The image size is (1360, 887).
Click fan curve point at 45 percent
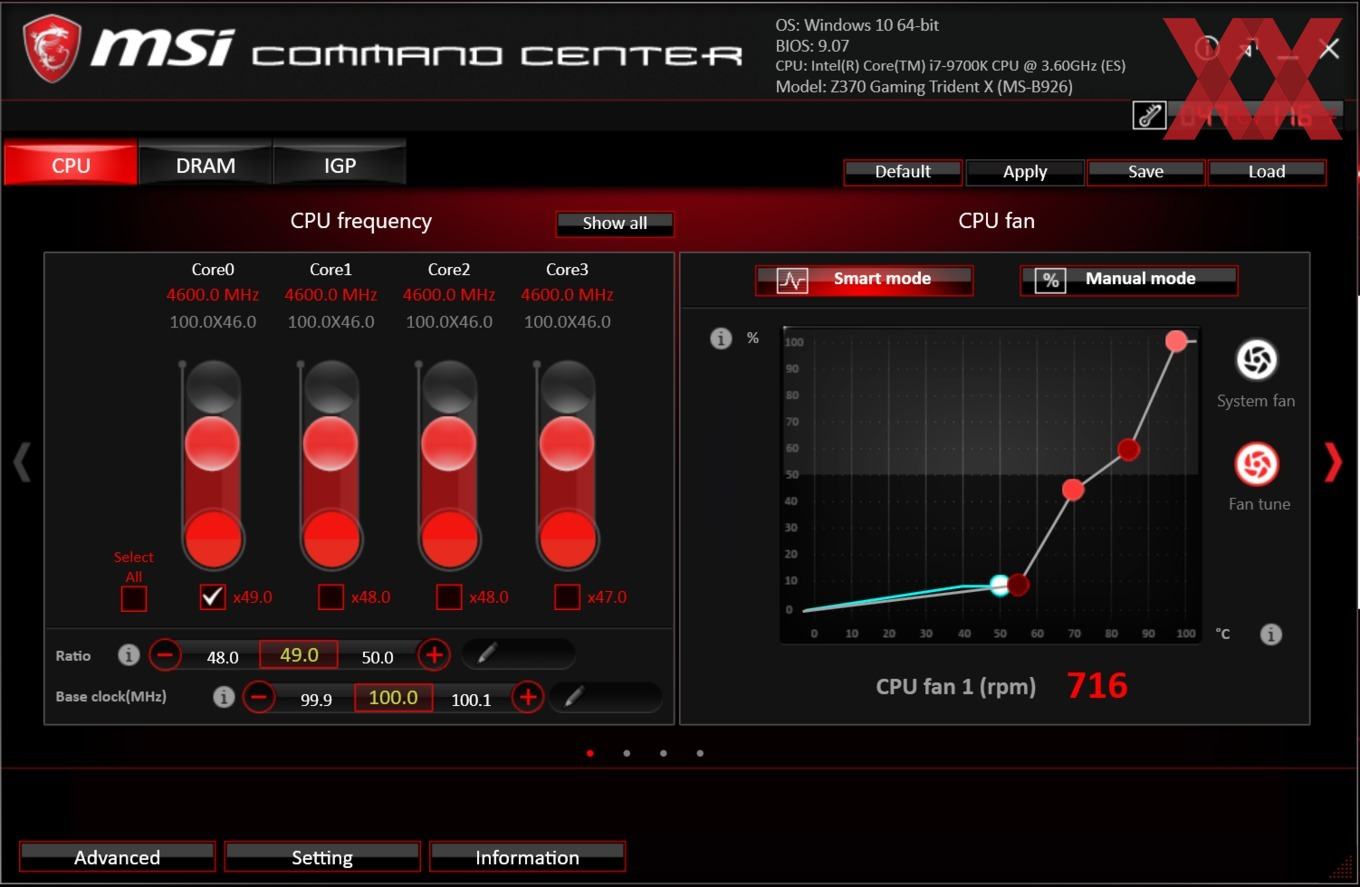click(x=1073, y=490)
